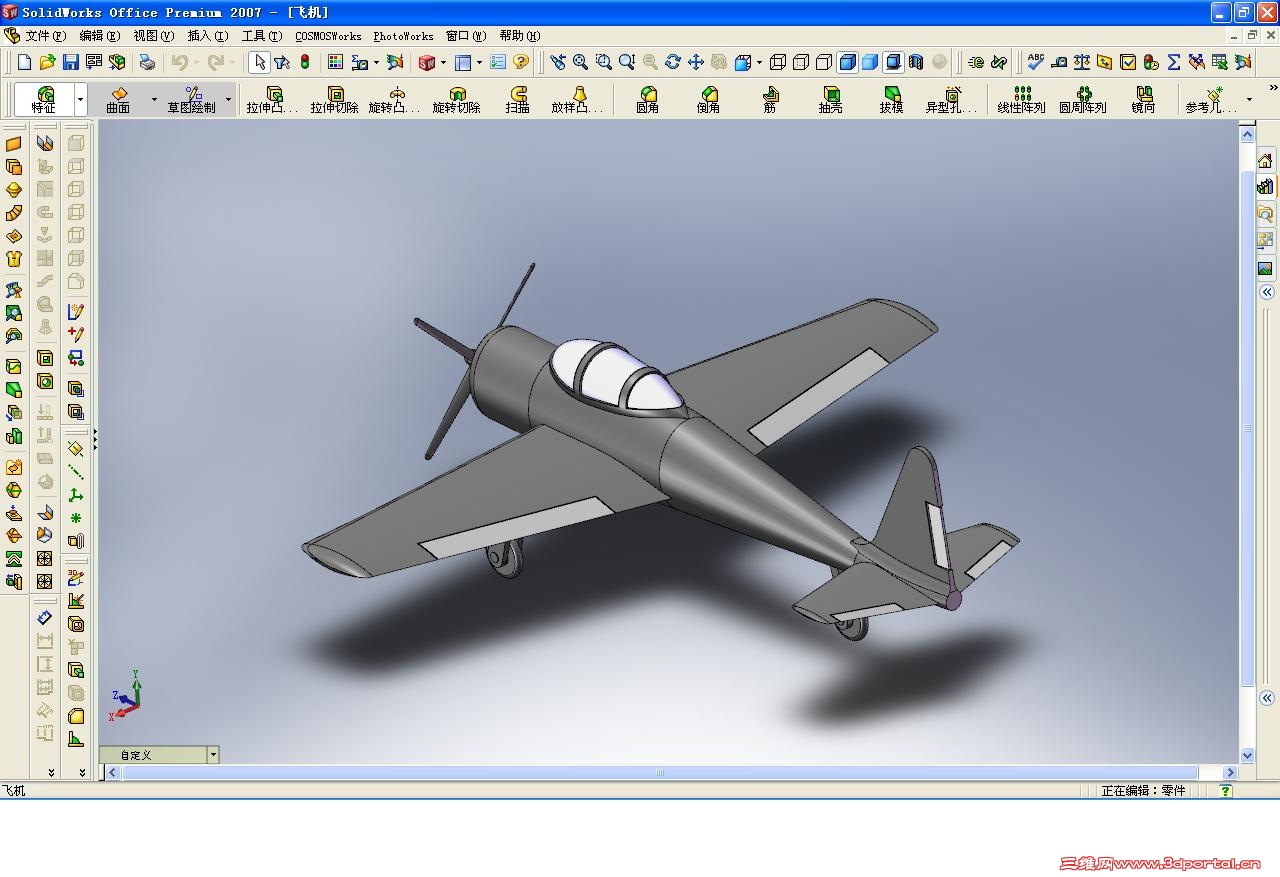Click the Mirror (镜向) feature tool

[x=1144, y=99]
